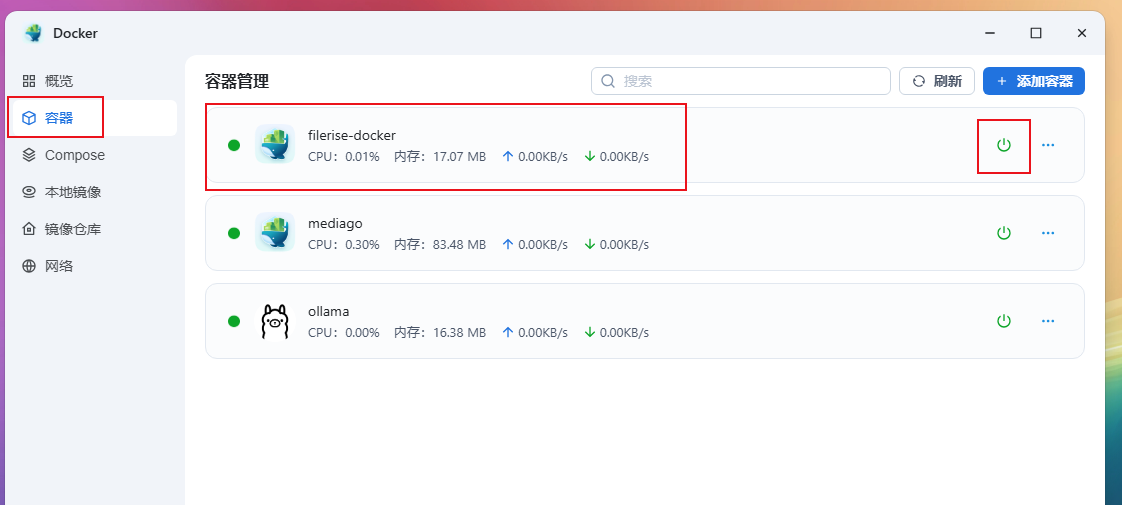Click the 添加容器 add container button

pyautogui.click(x=1034, y=81)
